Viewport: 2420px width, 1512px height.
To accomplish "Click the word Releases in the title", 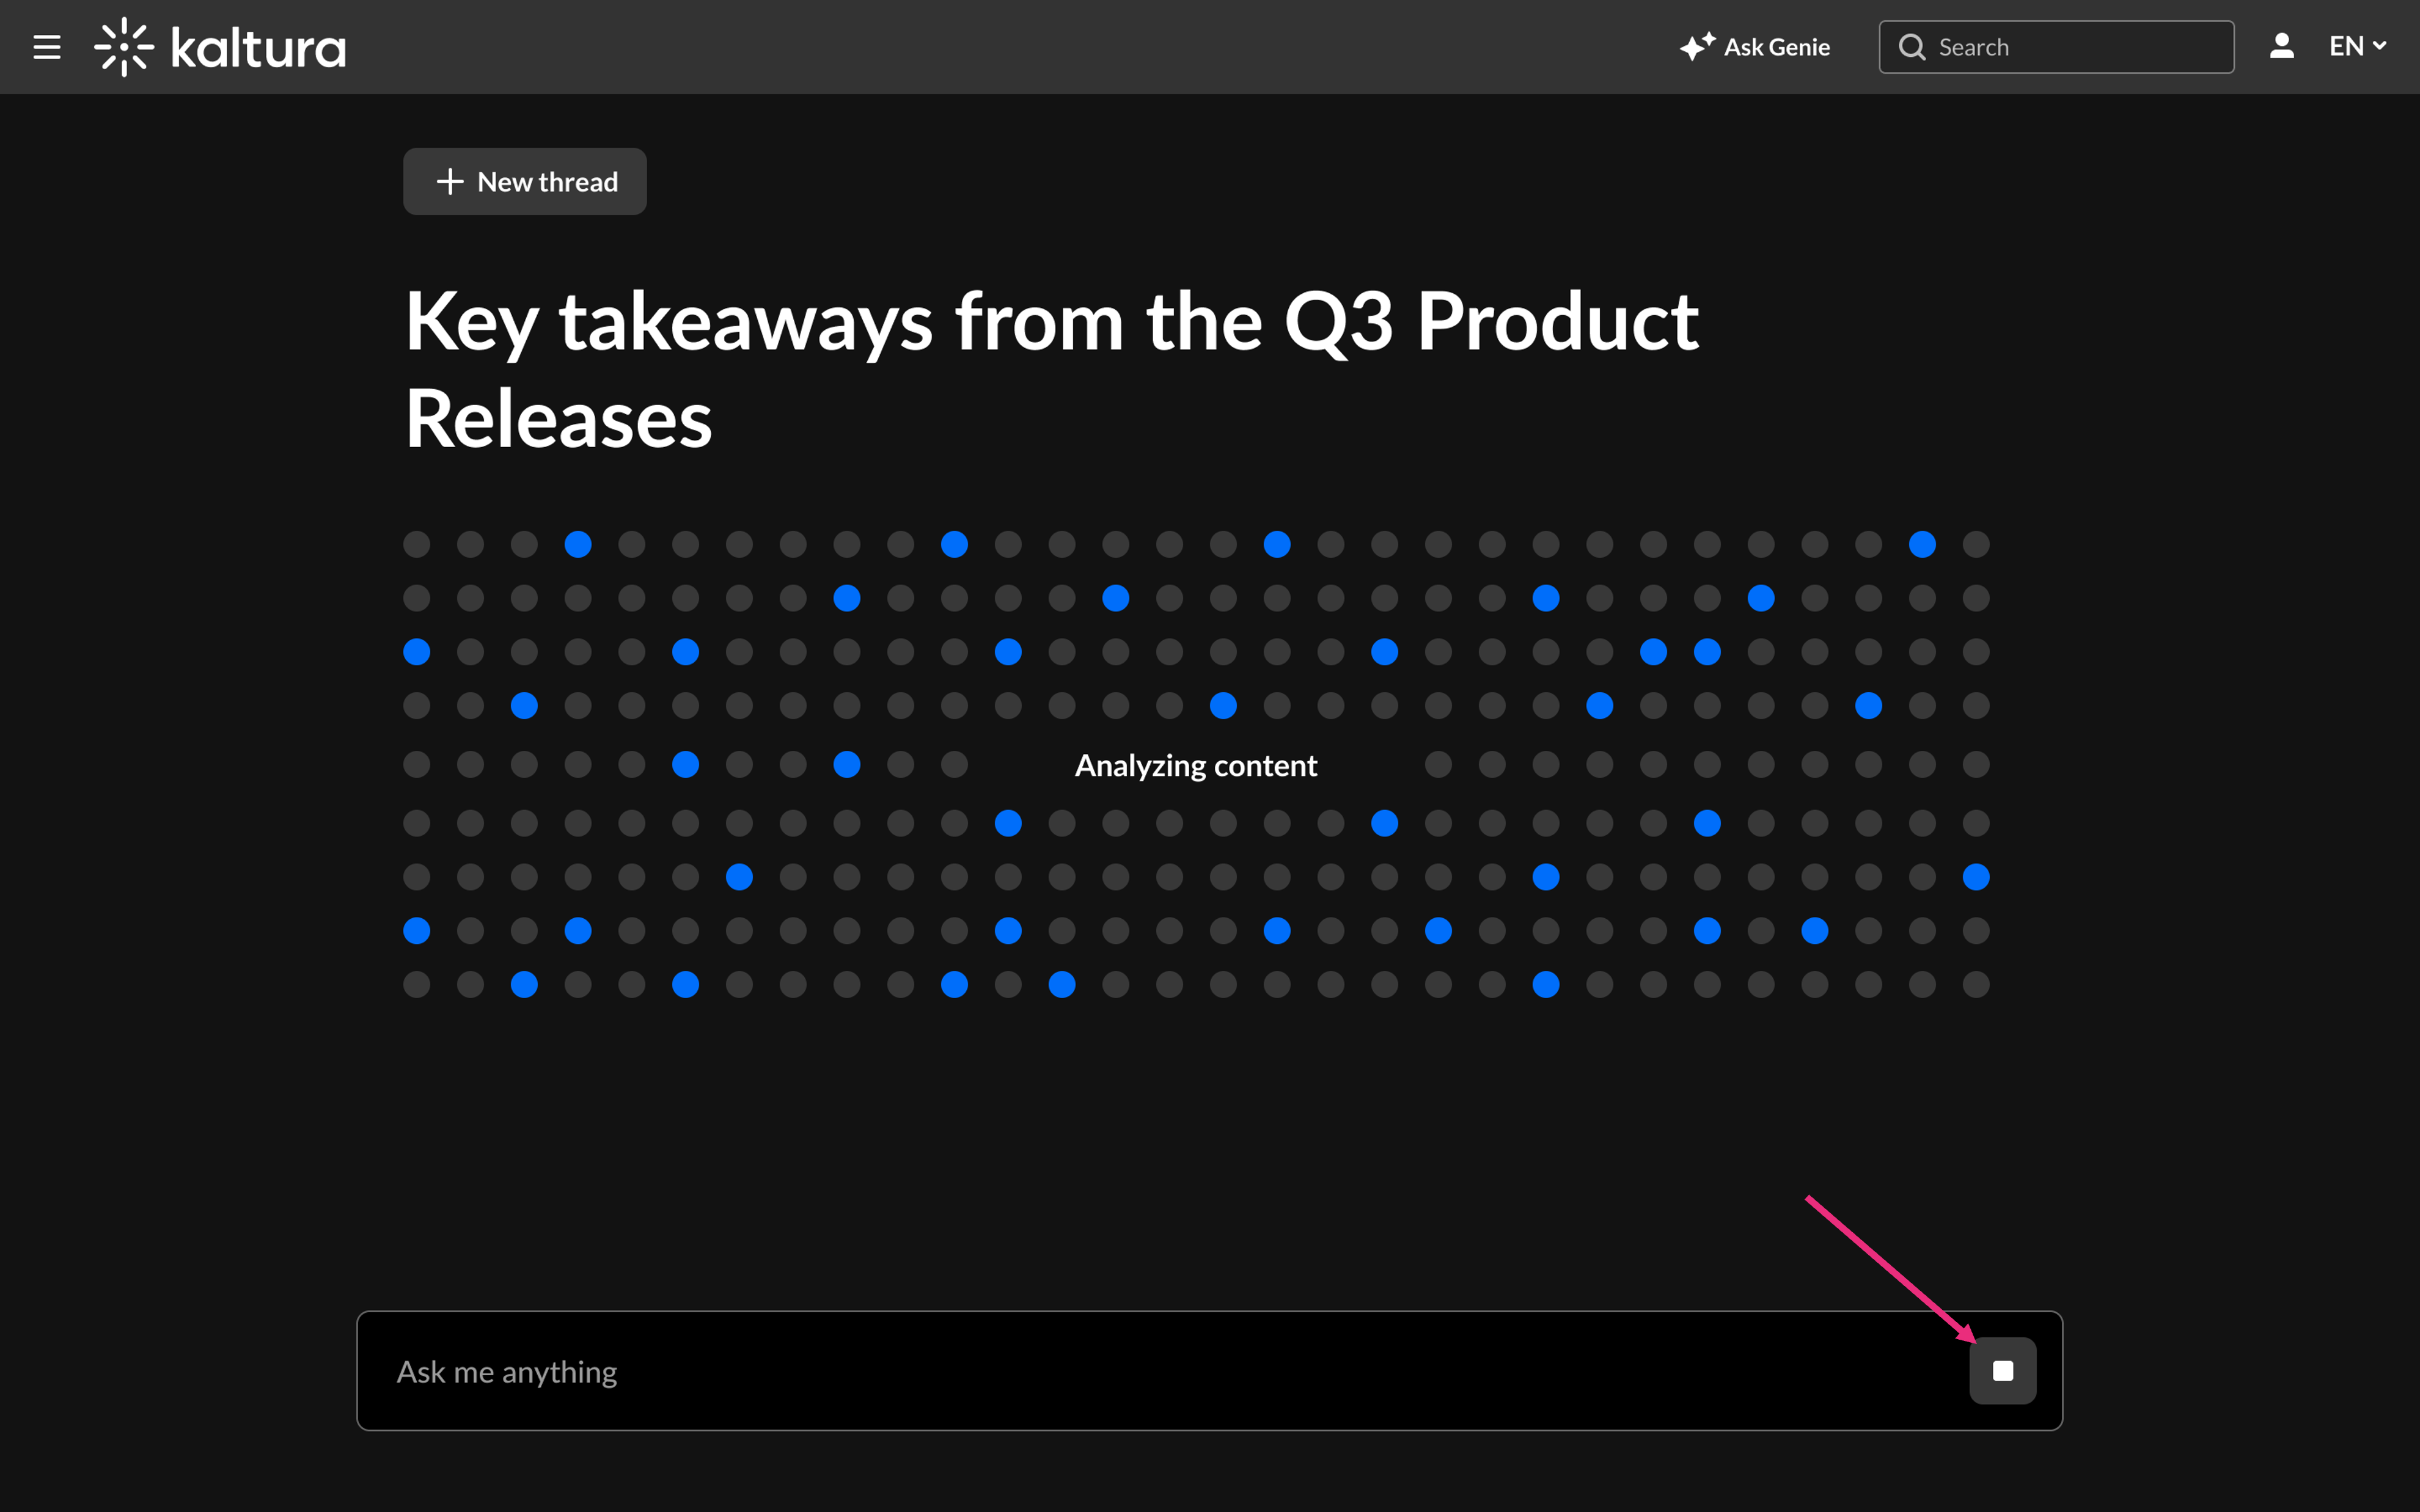I will click(558, 419).
